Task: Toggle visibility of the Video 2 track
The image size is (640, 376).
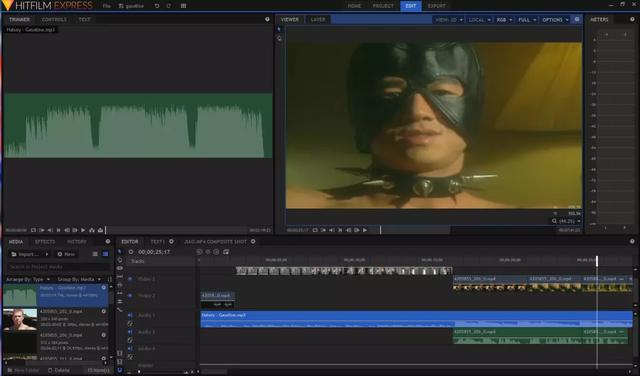Action: click(130, 279)
